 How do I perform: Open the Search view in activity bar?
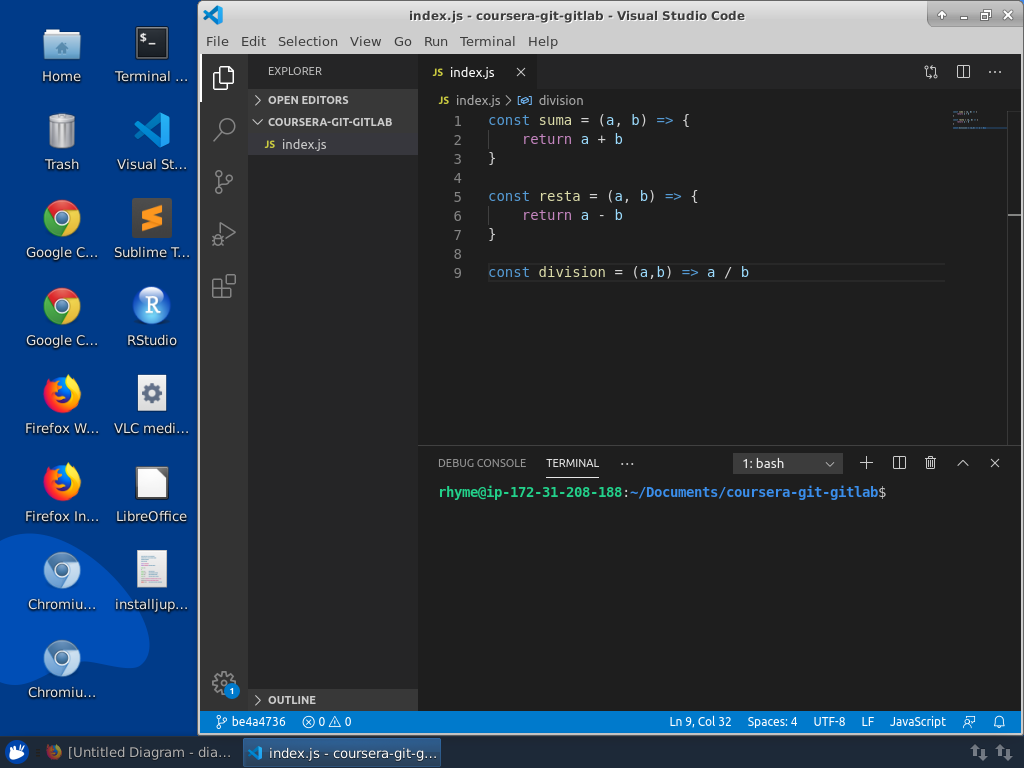[x=224, y=129]
